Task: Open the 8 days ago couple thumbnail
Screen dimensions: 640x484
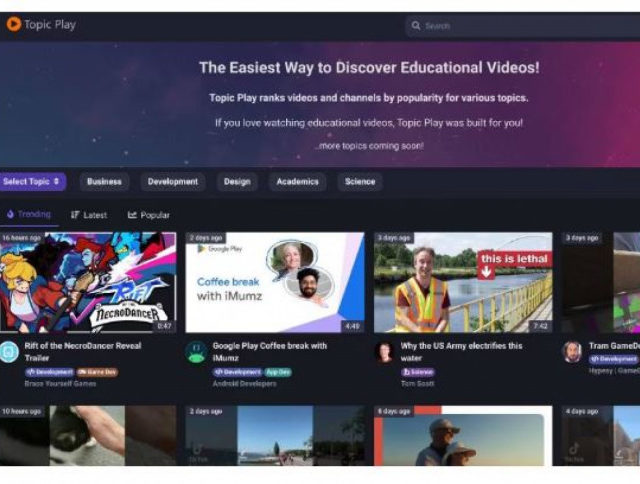Action: pos(463,435)
